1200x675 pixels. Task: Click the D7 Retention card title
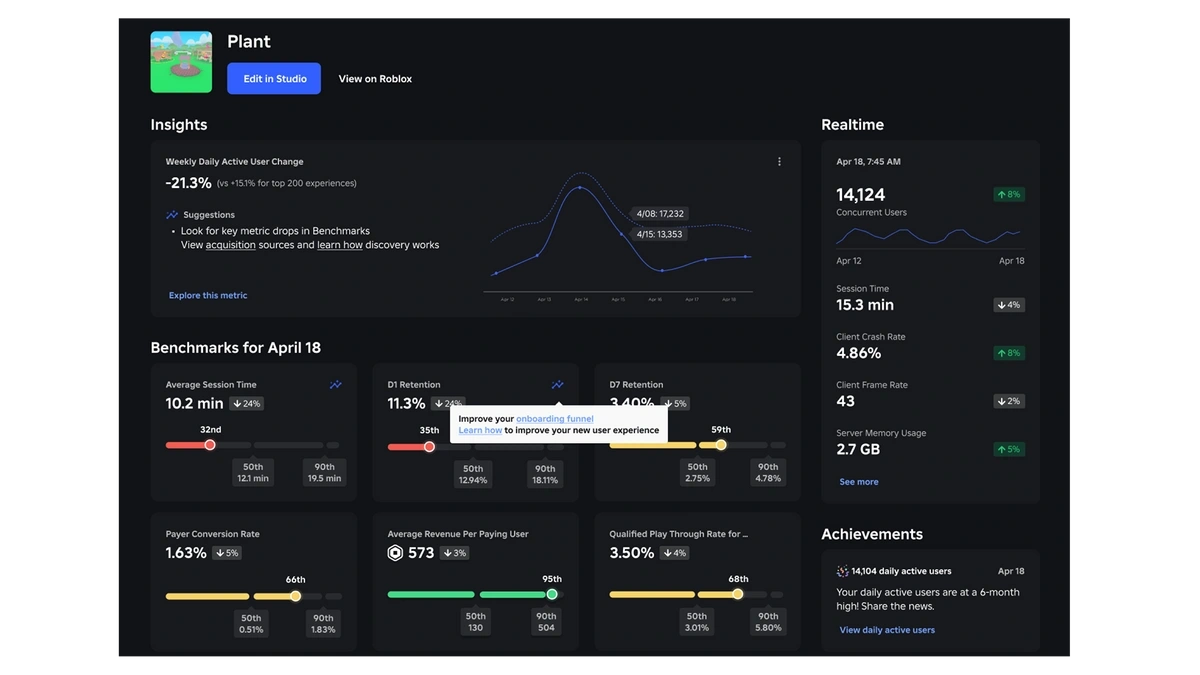[x=636, y=385]
